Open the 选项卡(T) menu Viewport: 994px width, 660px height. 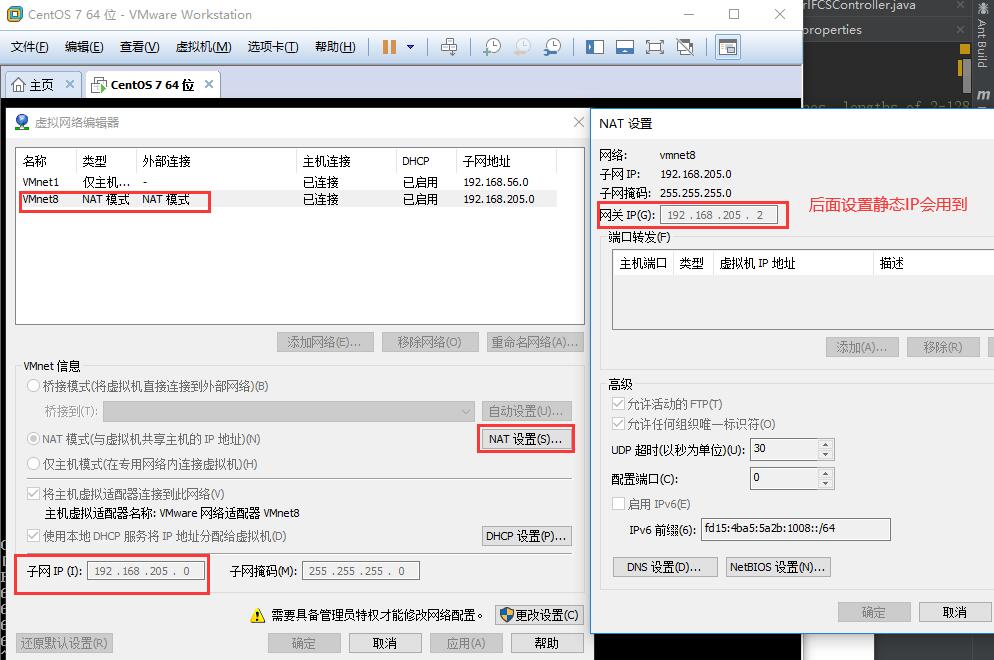click(273, 47)
